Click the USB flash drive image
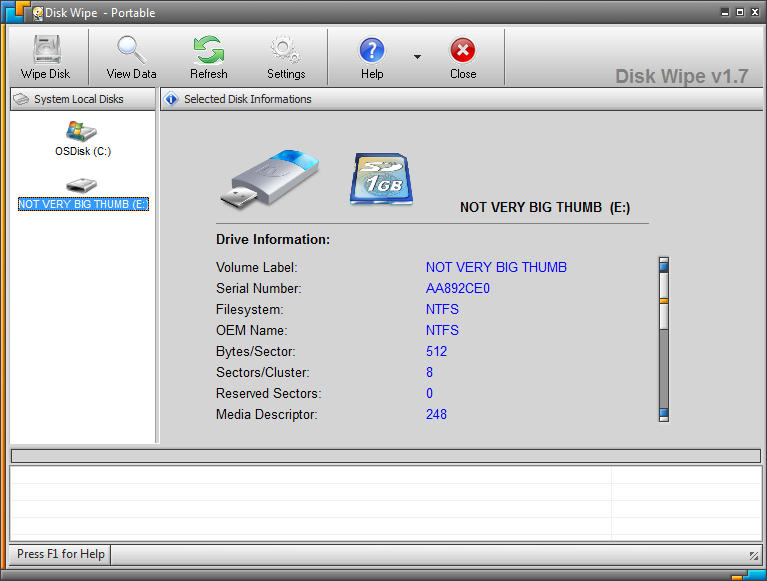 [x=270, y=179]
